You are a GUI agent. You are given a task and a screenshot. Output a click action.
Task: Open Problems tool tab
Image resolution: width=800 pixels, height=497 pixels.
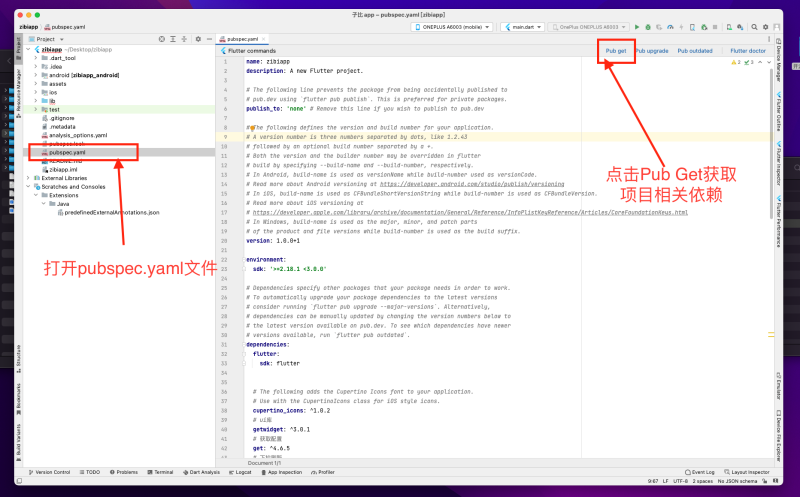pyautogui.click(x=124, y=473)
